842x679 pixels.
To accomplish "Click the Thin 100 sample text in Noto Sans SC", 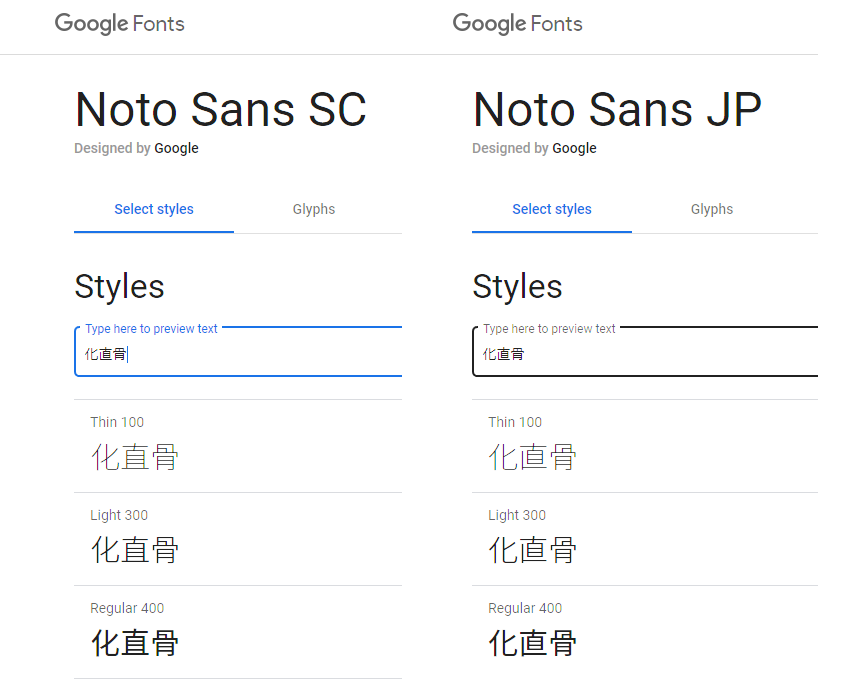I will [135, 457].
